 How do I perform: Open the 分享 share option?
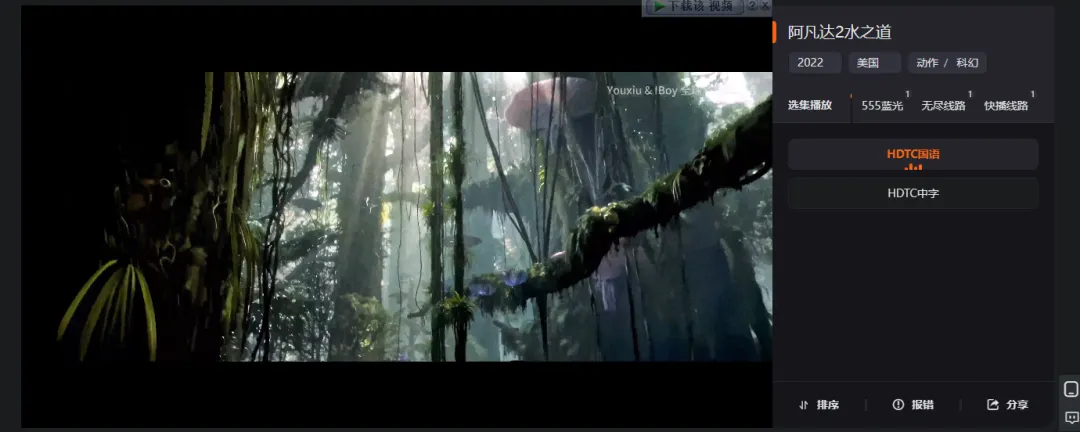tap(1008, 405)
